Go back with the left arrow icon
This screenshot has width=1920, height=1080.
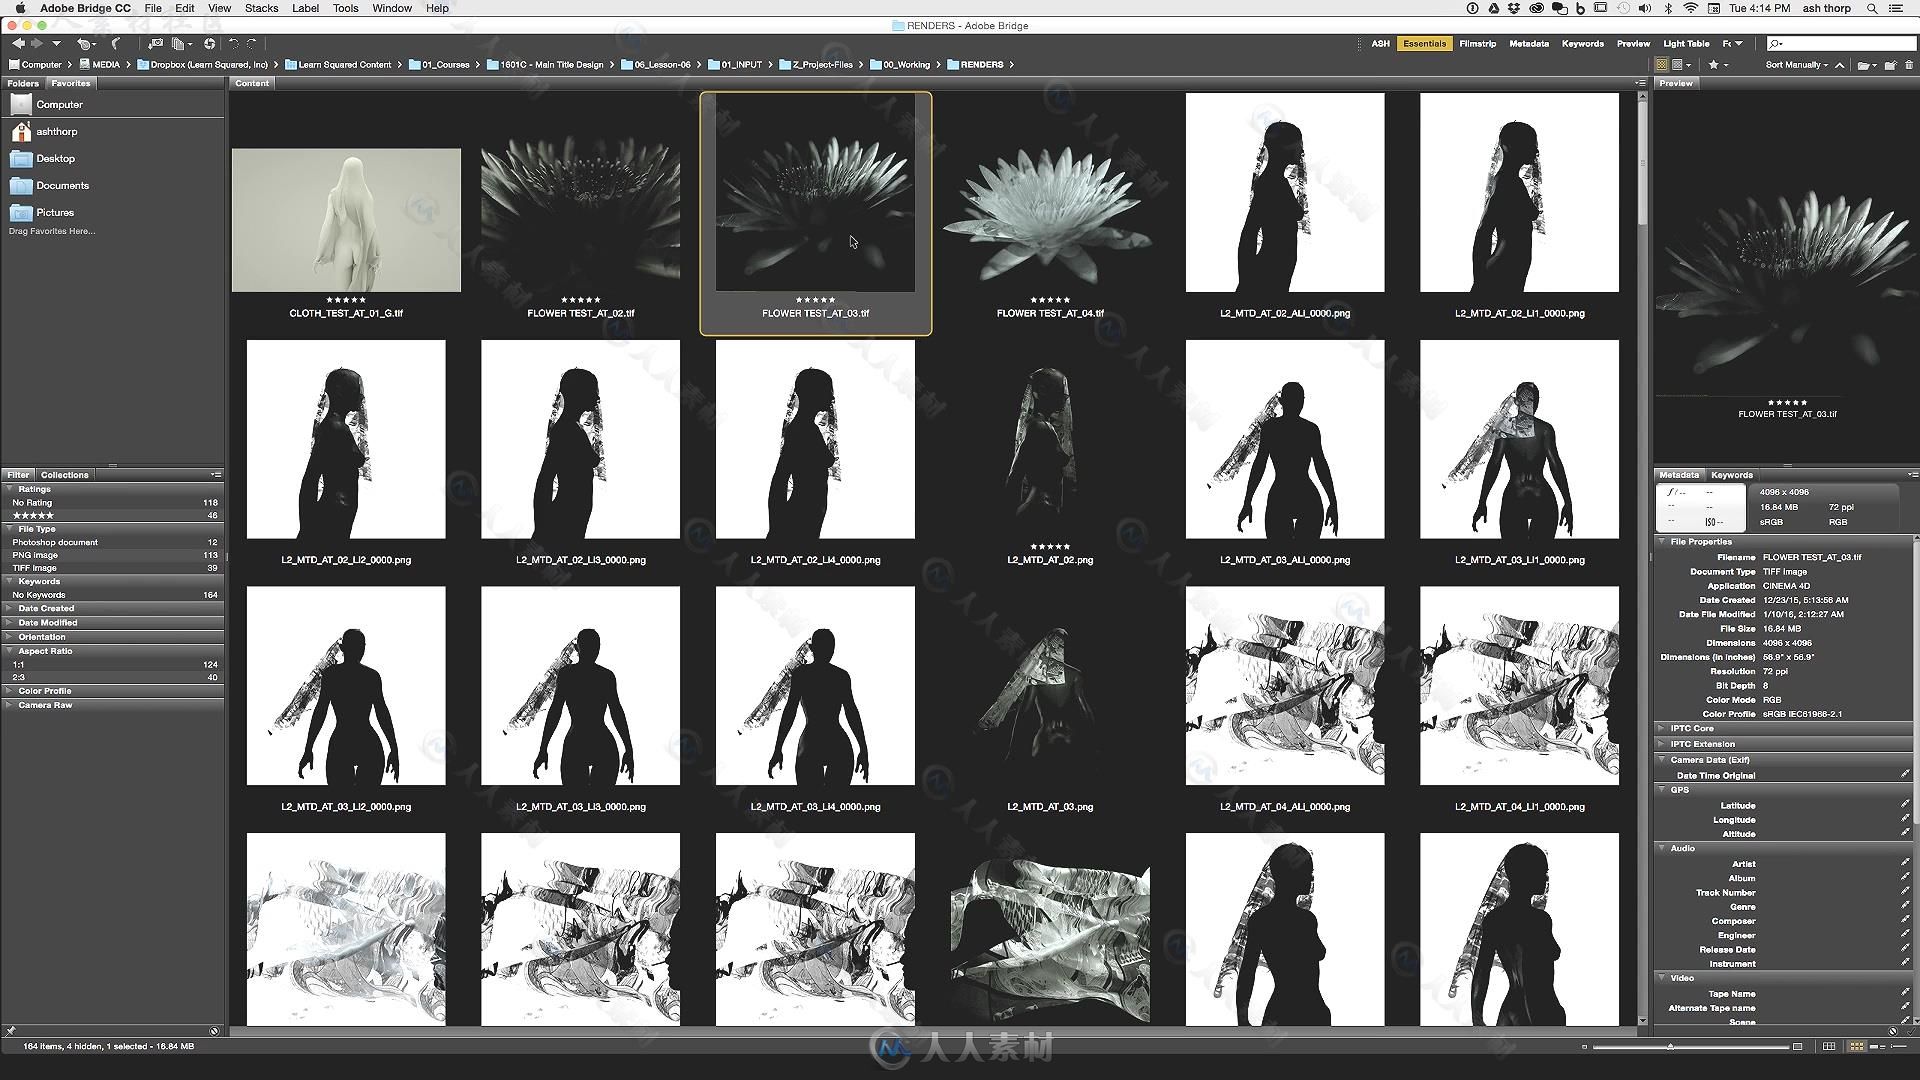[18, 43]
